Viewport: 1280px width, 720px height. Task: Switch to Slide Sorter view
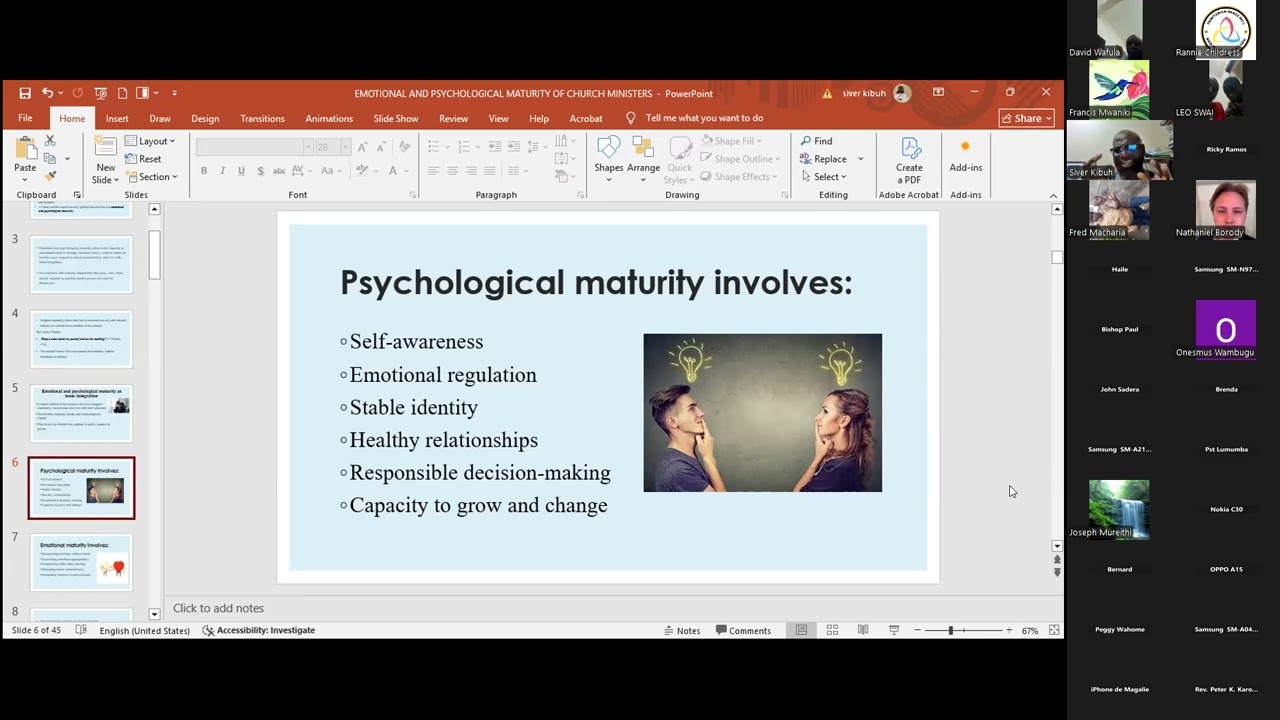[832, 630]
